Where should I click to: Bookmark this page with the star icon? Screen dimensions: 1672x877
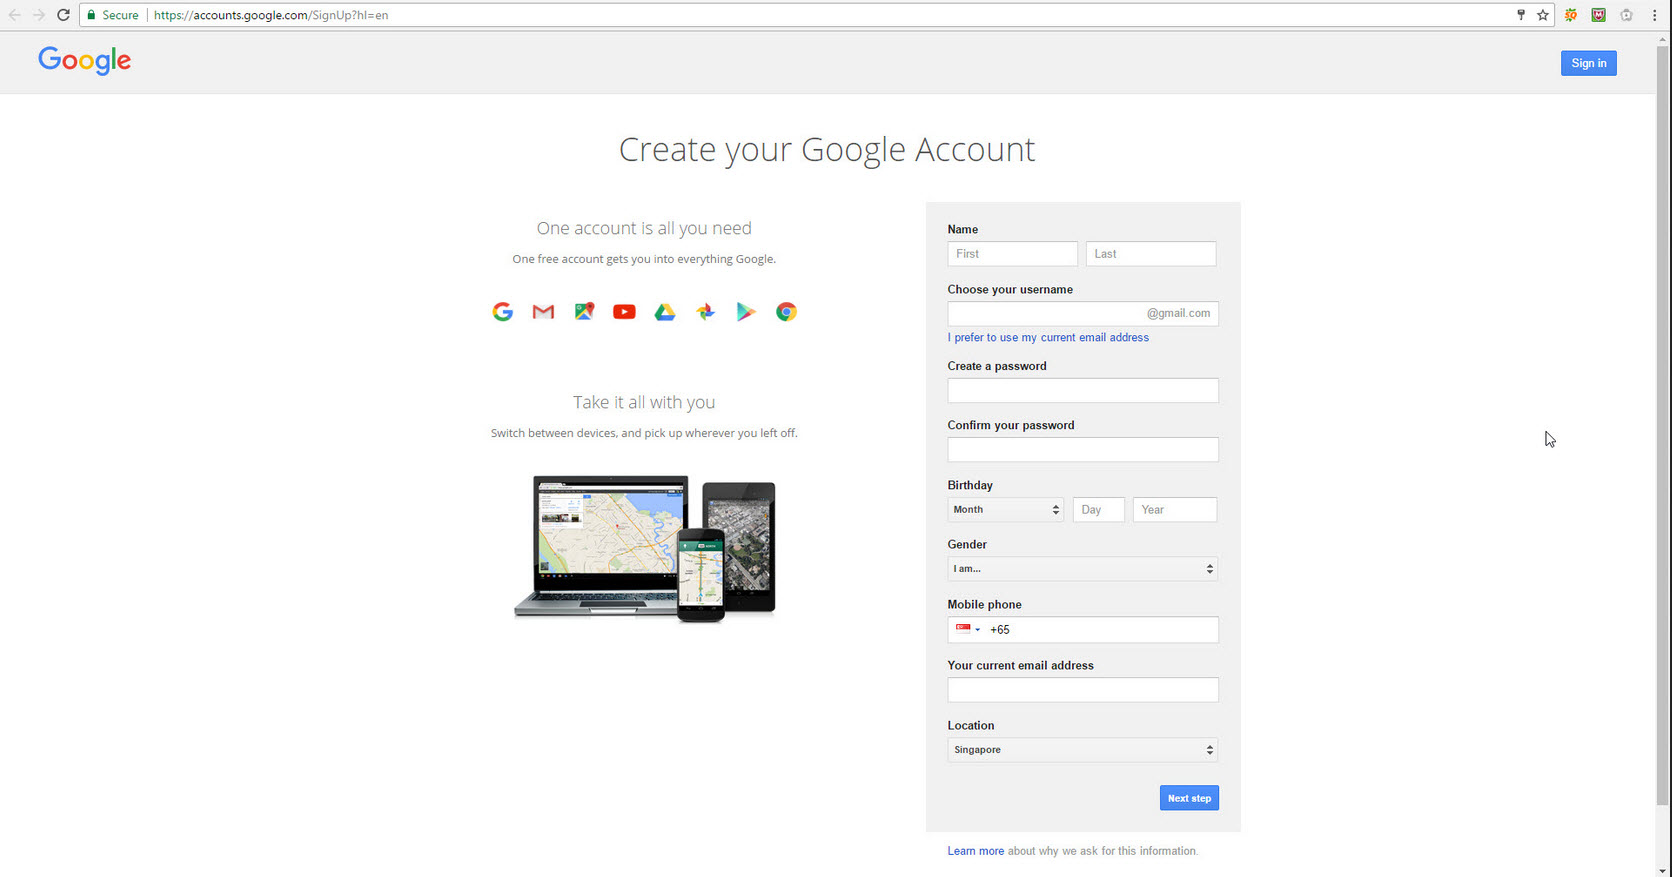pyautogui.click(x=1543, y=15)
